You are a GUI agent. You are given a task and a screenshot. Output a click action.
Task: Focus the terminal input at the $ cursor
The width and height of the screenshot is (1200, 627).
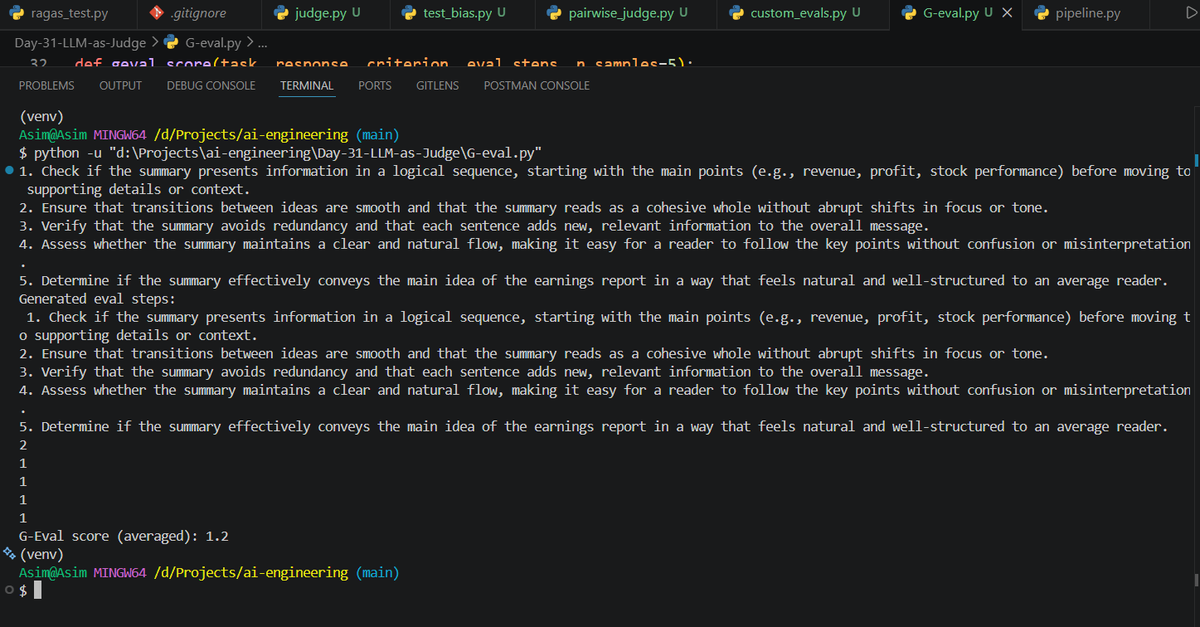(38, 591)
